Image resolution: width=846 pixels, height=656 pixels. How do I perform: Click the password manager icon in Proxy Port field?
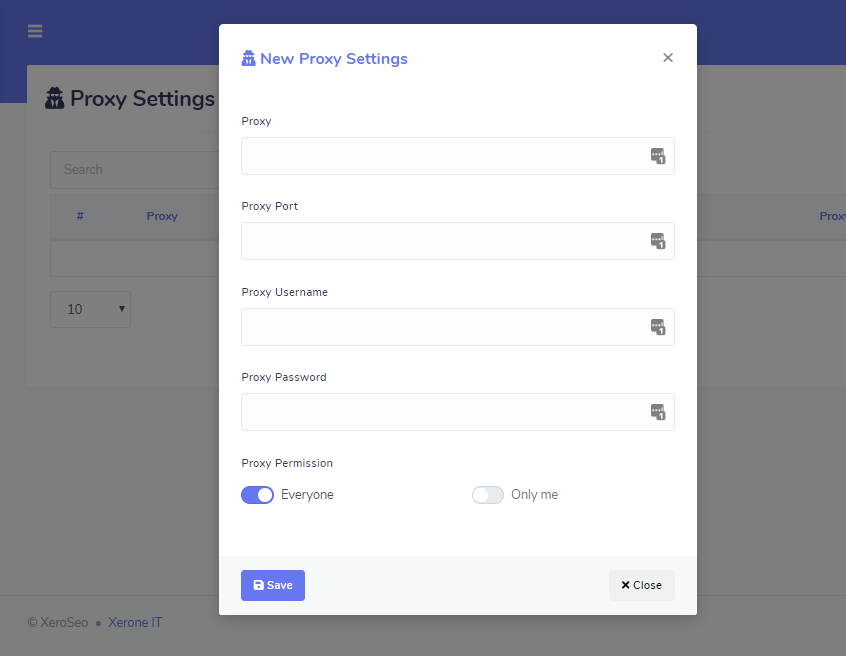click(657, 241)
